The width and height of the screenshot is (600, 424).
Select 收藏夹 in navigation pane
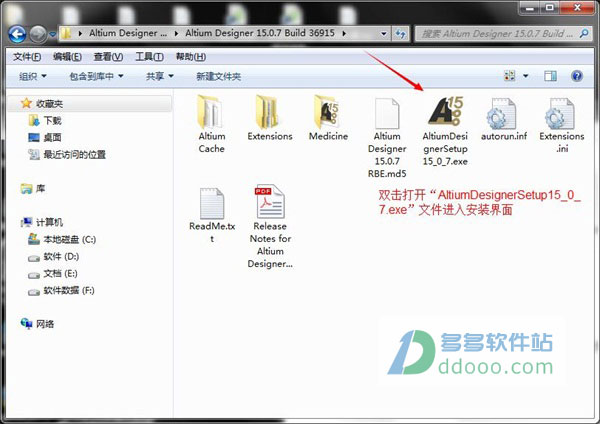49,104
